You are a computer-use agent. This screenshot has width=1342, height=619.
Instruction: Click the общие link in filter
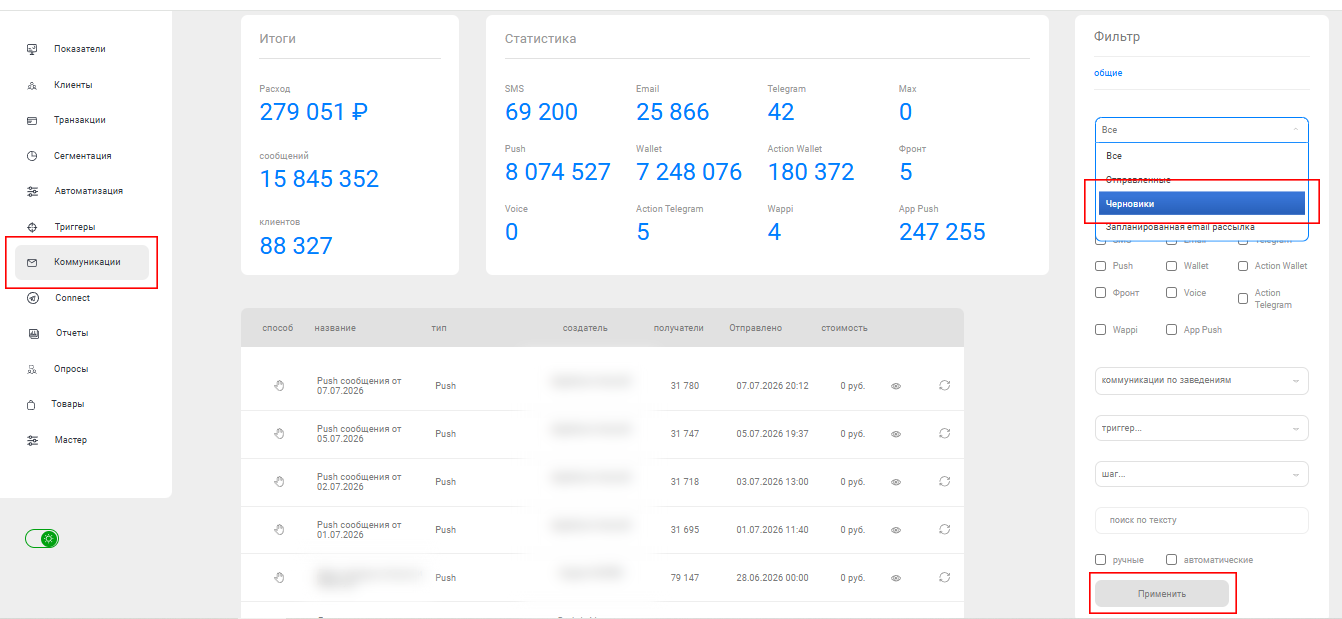(x=1108, y=73)
